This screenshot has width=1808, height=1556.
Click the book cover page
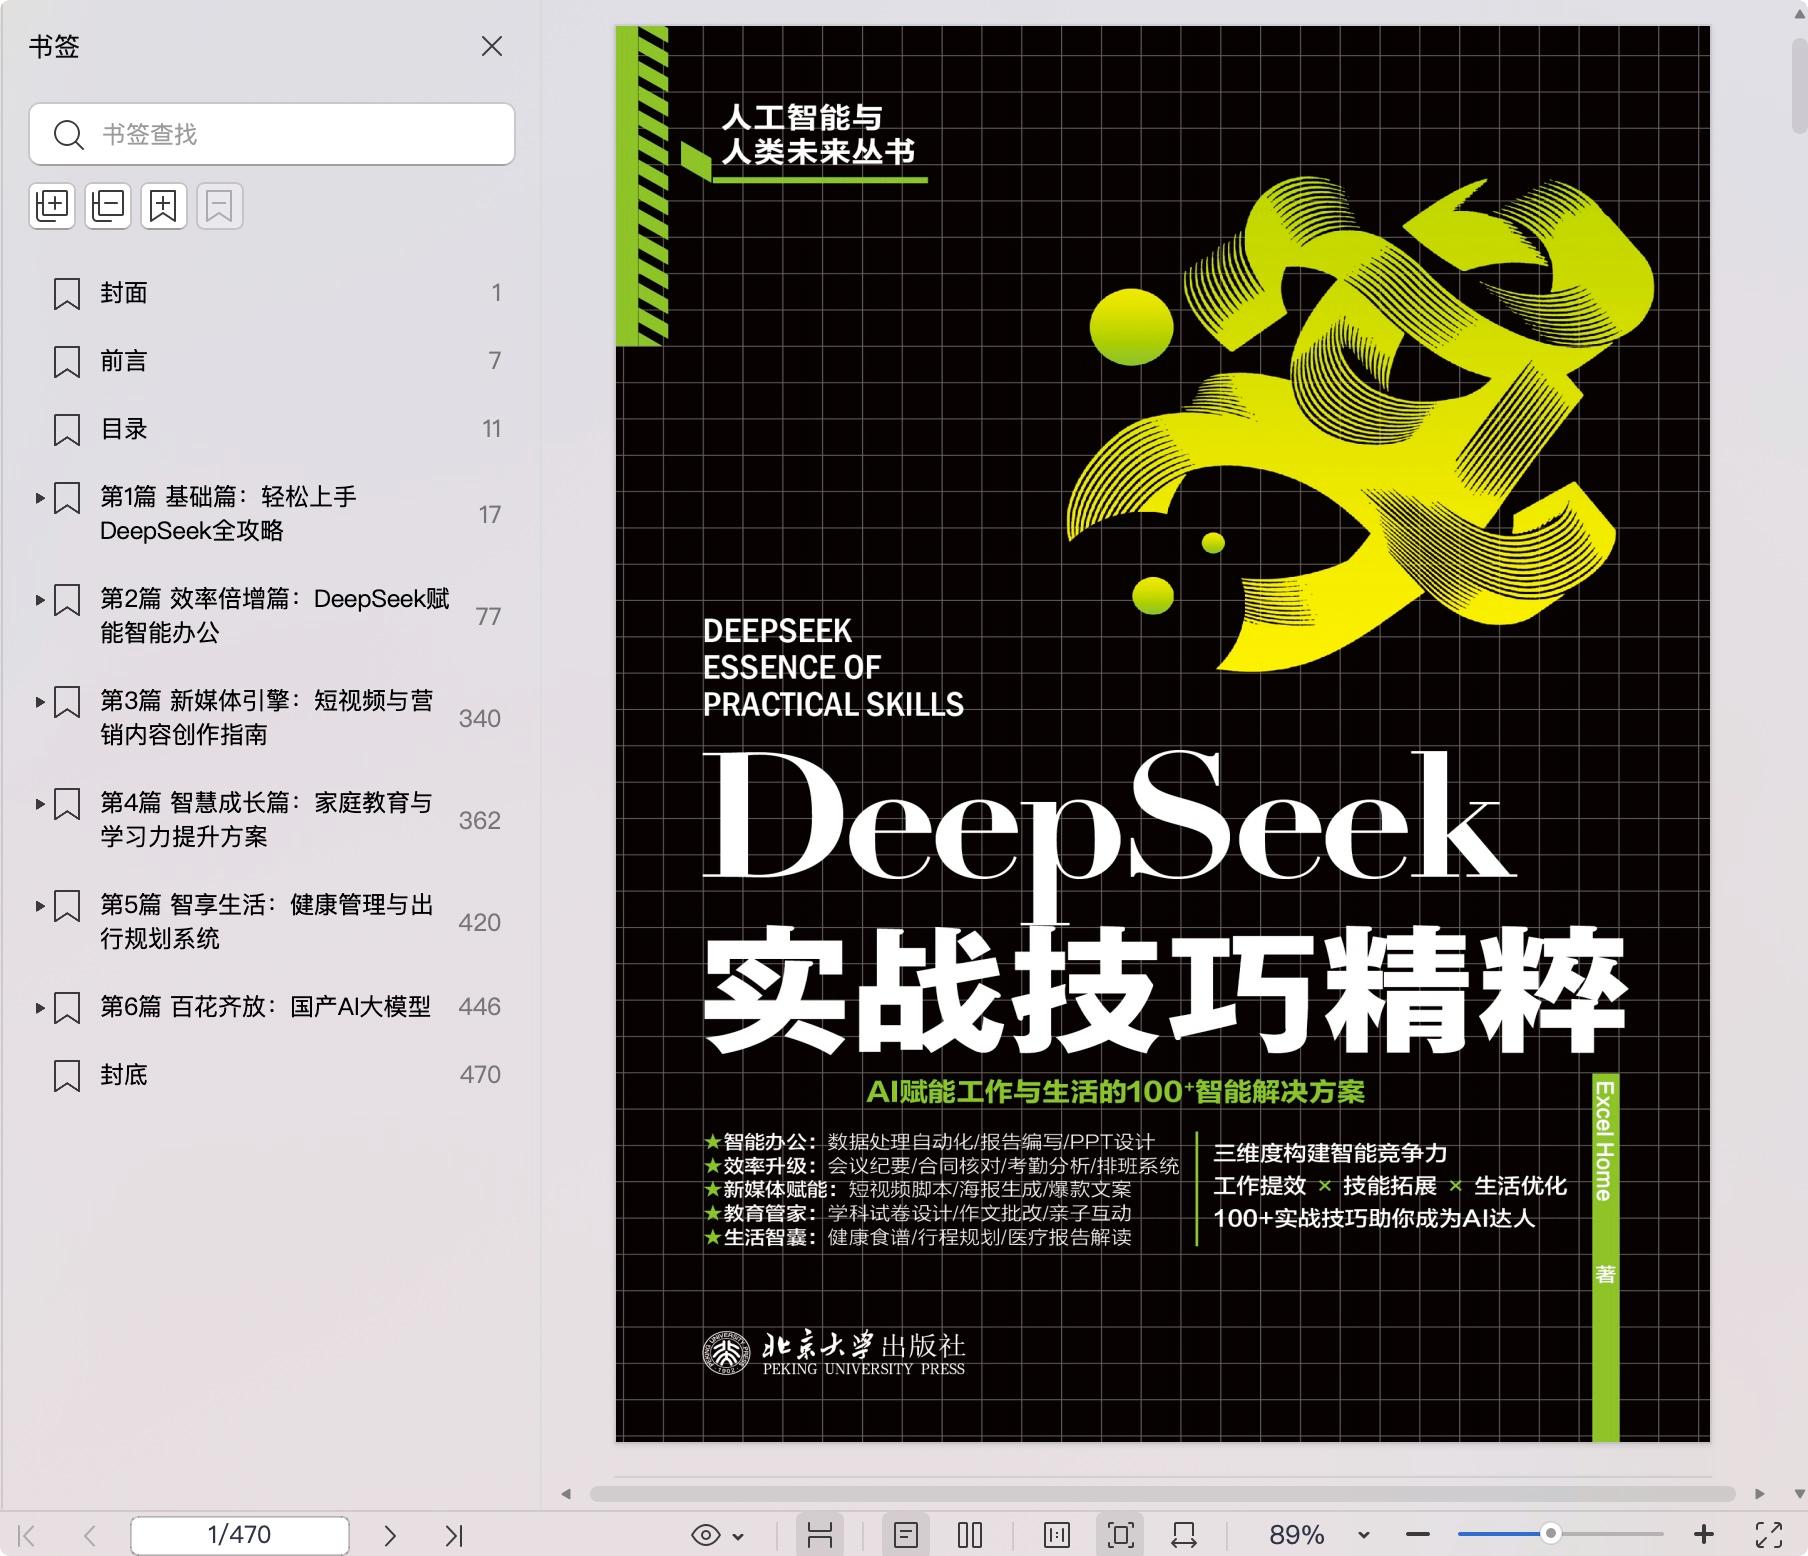[x=1162, y=734]
